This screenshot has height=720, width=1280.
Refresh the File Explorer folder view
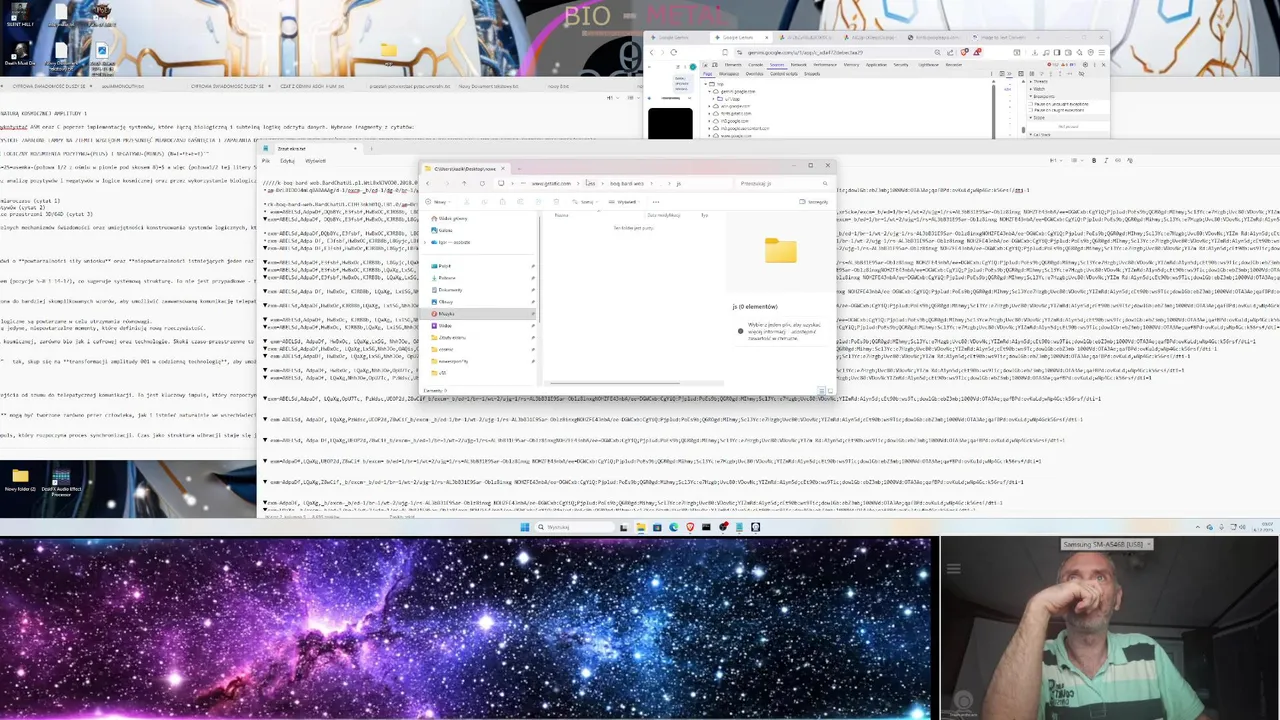482,184
